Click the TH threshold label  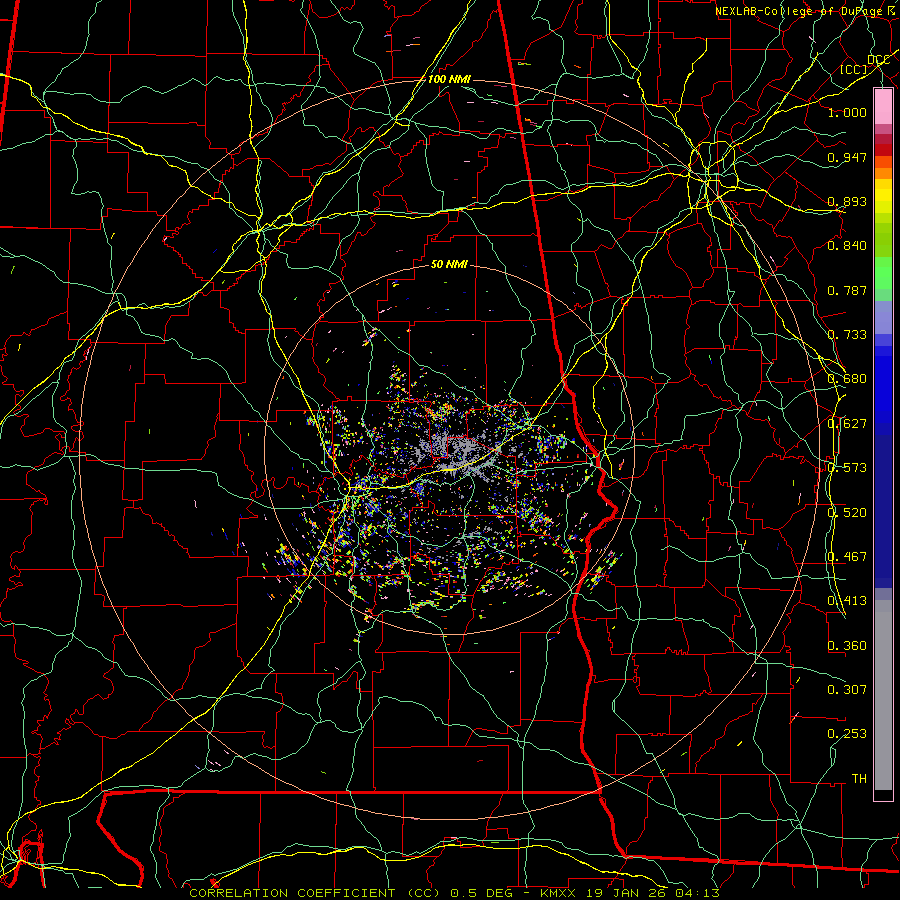coord(859,778)
